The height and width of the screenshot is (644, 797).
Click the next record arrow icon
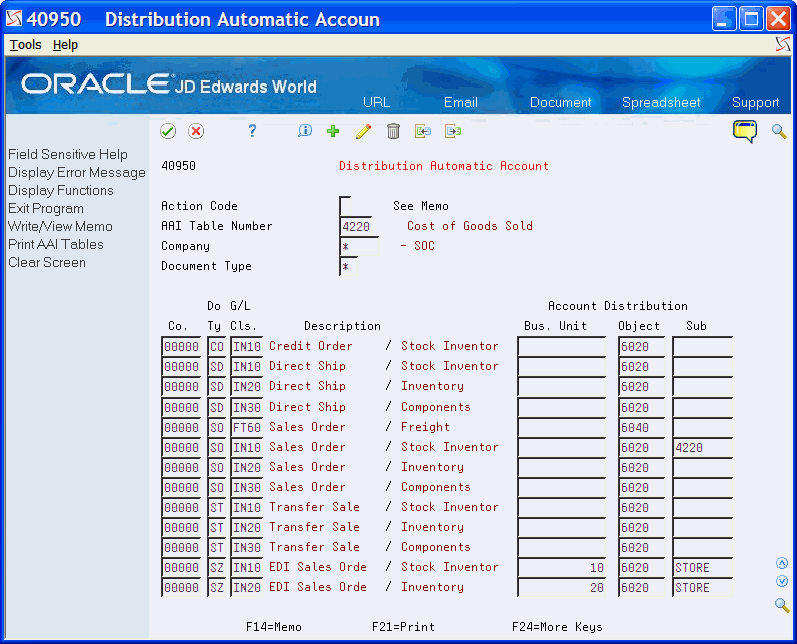(452, 131)
